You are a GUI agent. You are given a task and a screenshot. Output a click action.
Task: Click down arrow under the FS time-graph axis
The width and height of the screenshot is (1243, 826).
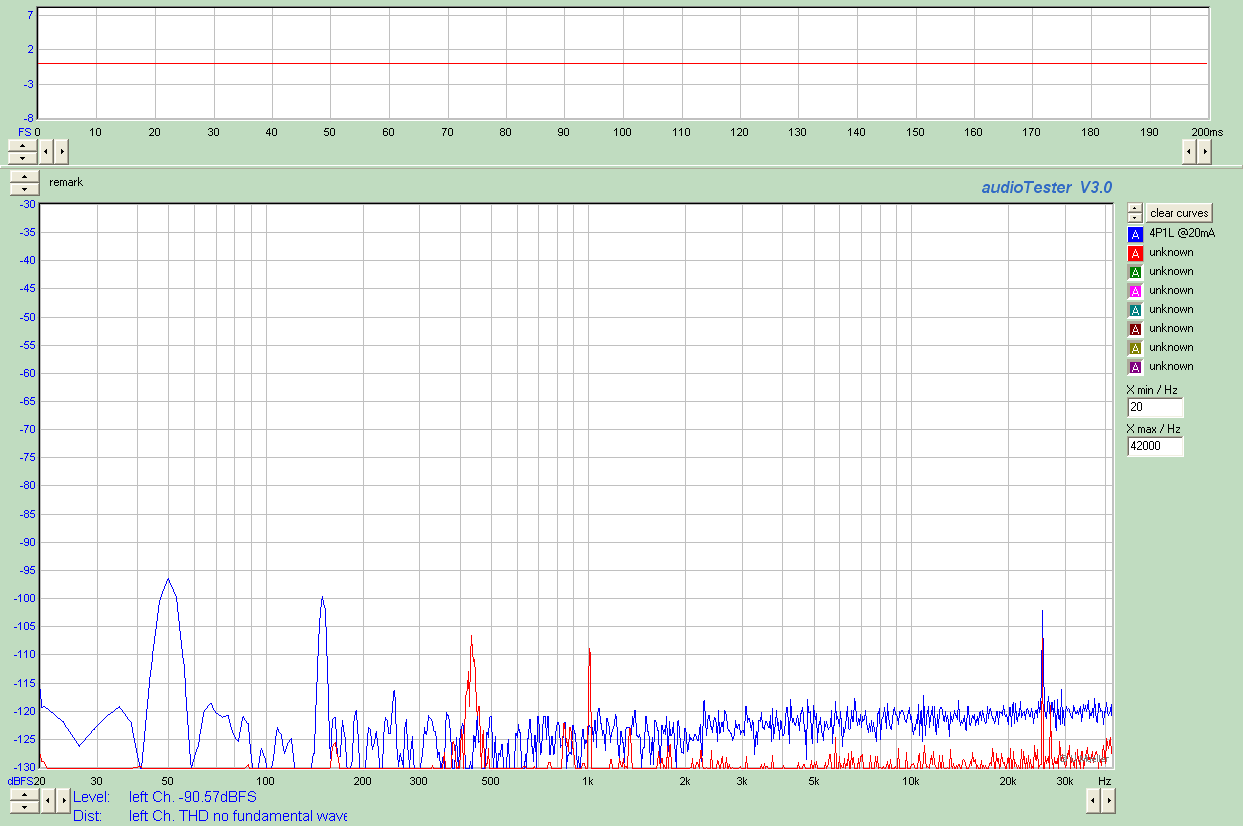click(22, 158)
